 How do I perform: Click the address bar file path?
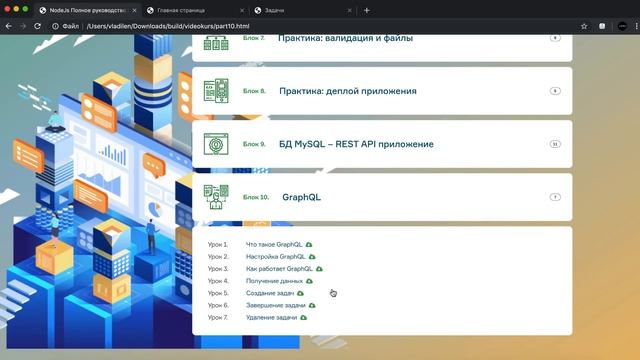[168, 26]
